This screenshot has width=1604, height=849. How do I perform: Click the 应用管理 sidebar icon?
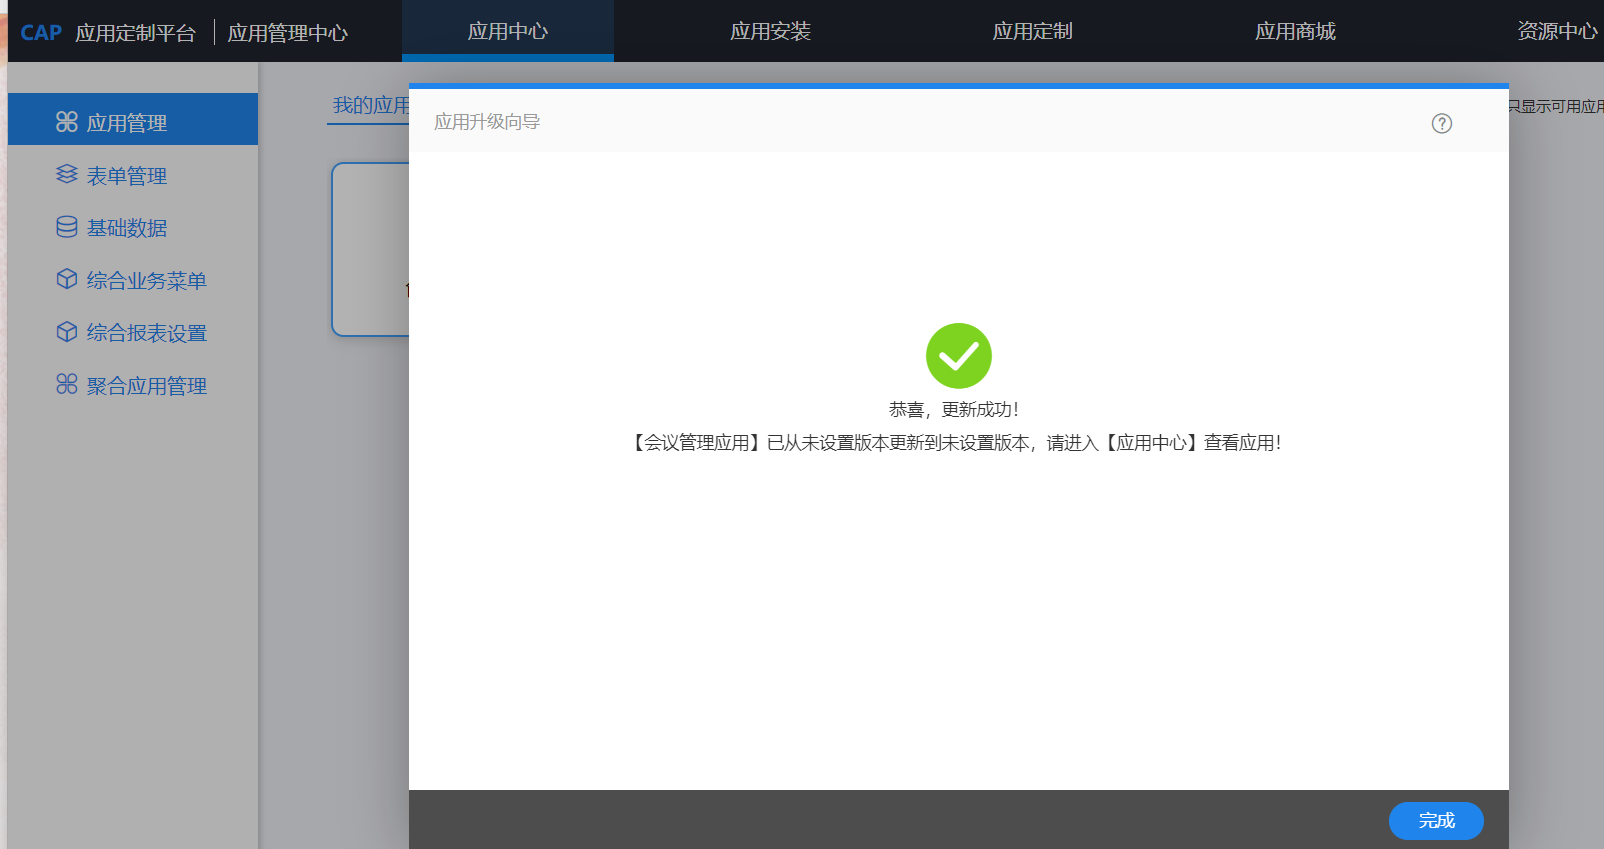pyautogui.click(x=67, y=122)
